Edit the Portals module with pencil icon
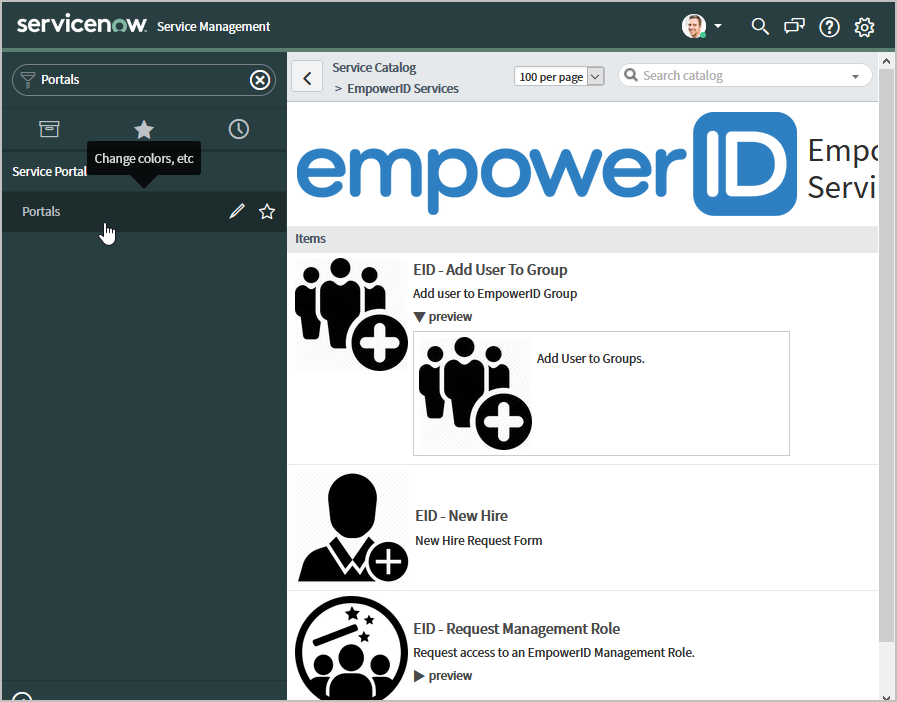This screenshot has height=702, width=897. 237,211
